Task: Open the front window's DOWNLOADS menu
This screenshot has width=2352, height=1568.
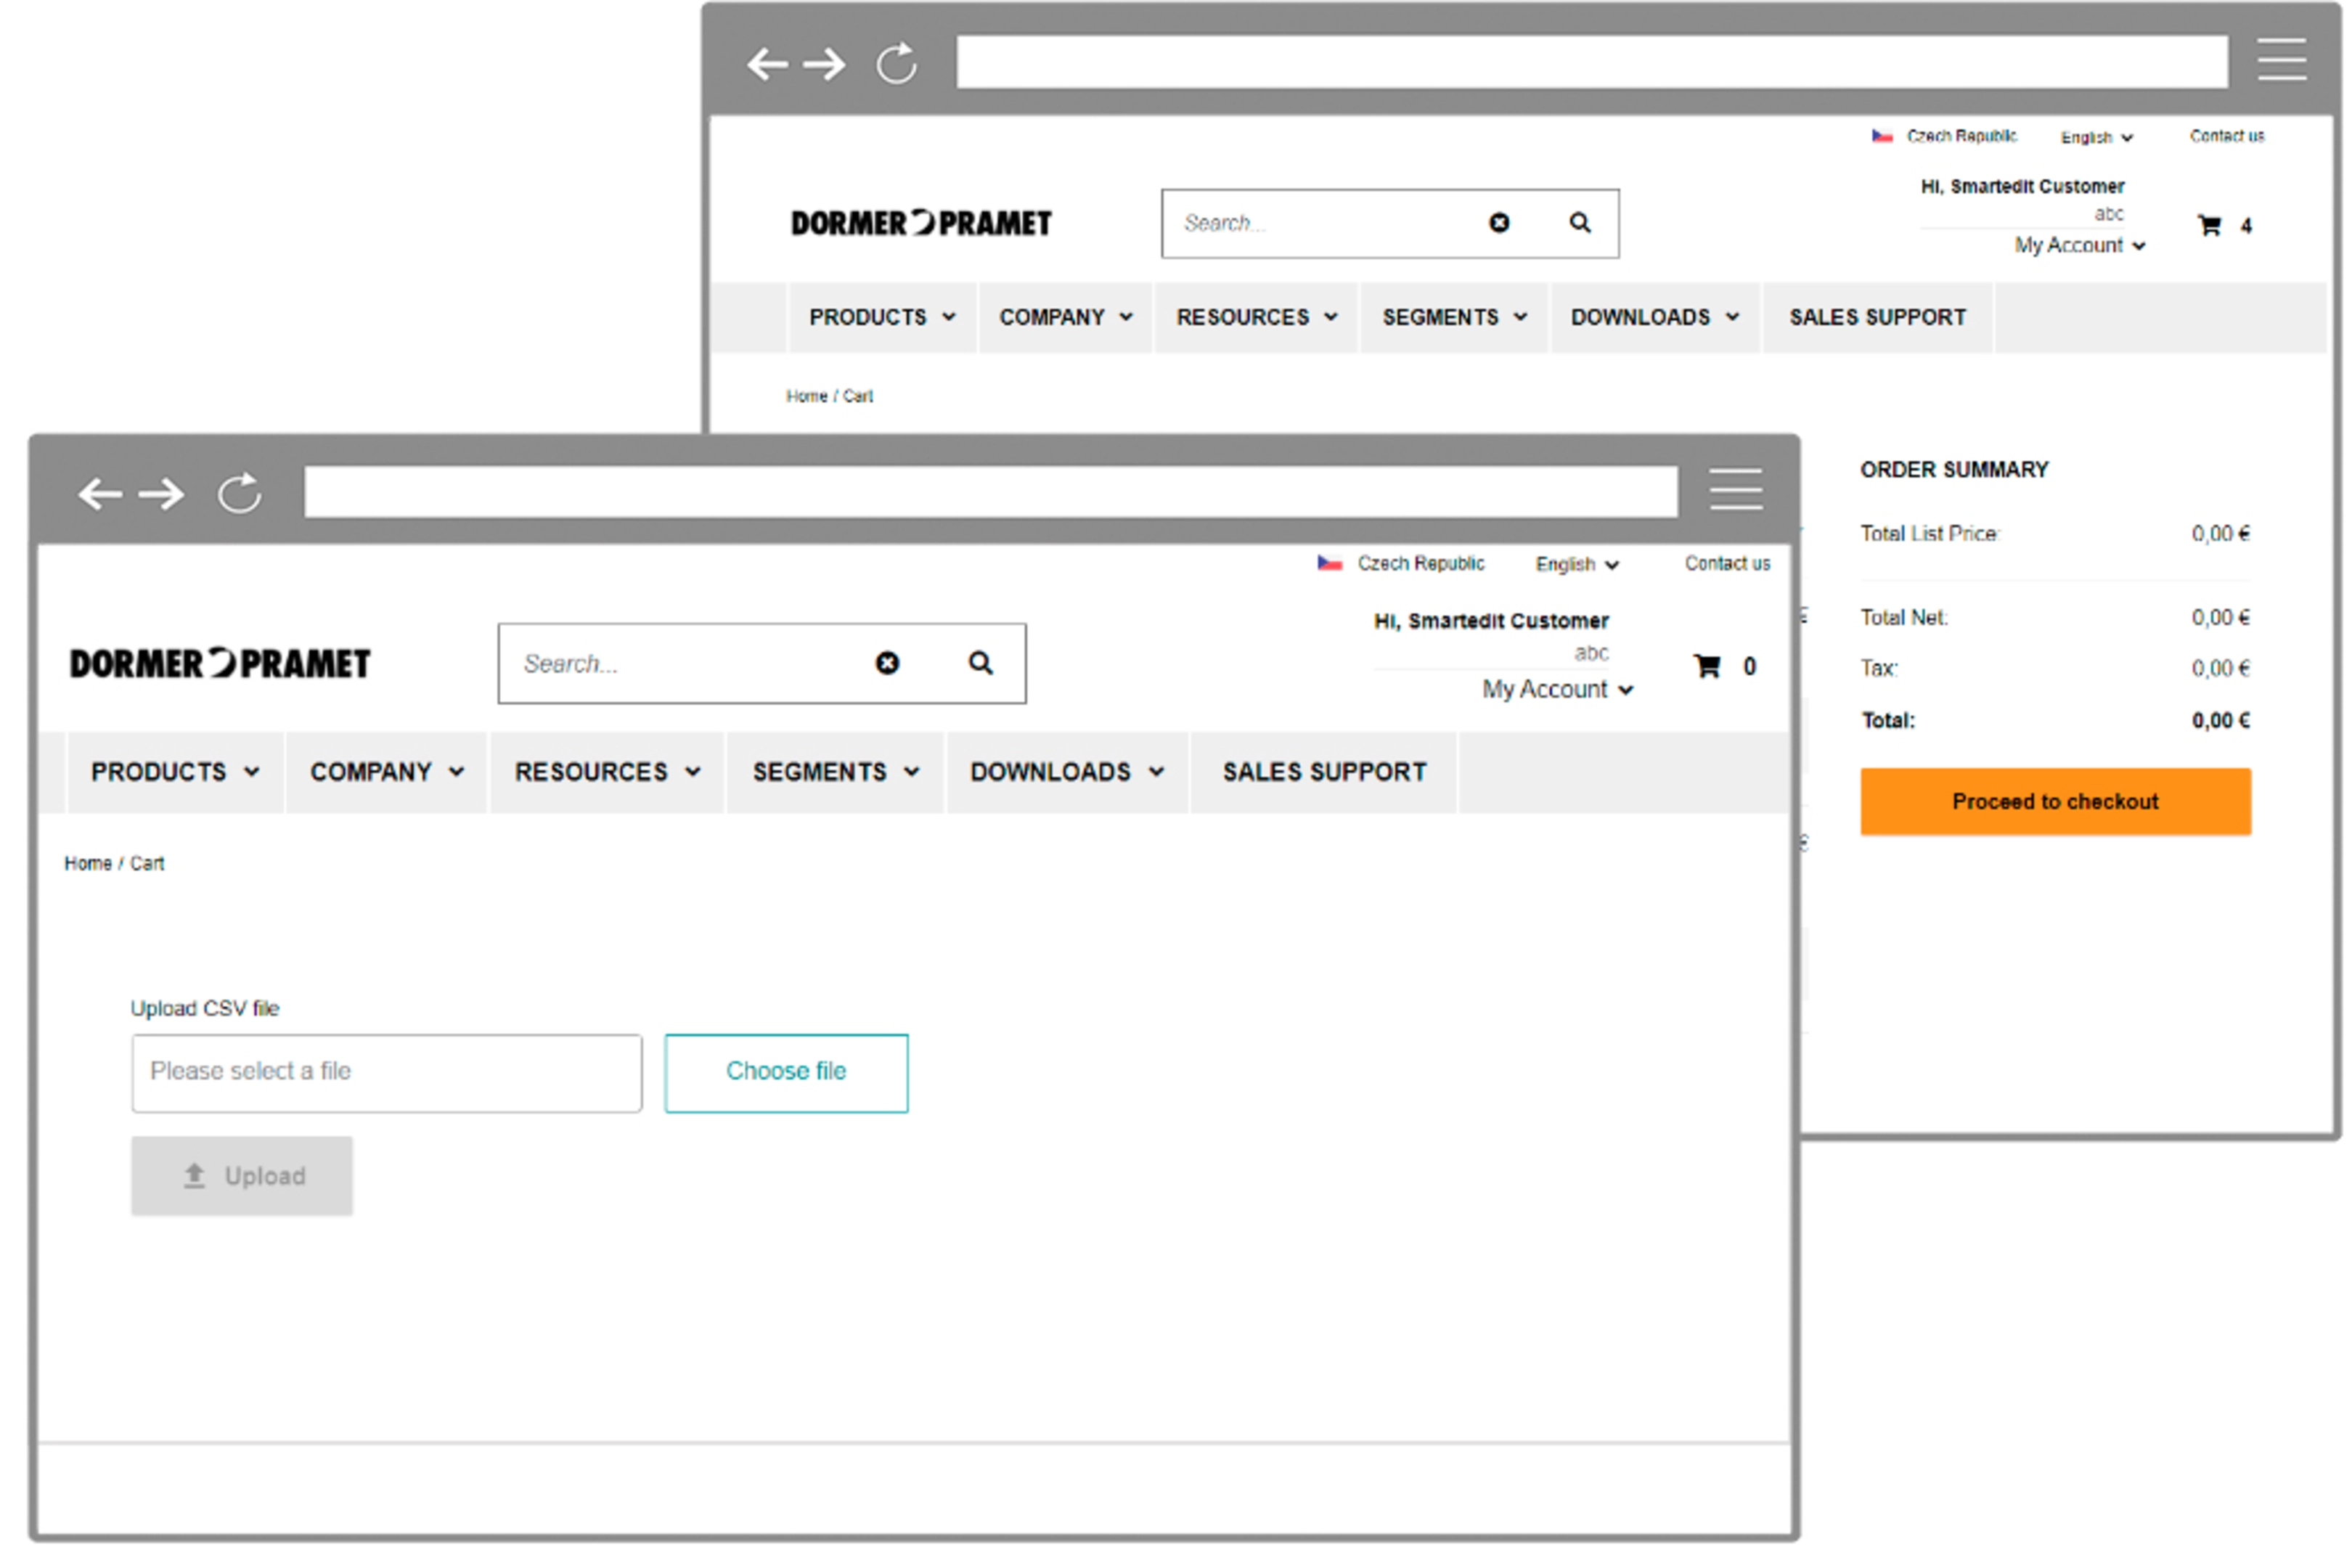Action: point(1066,772)
